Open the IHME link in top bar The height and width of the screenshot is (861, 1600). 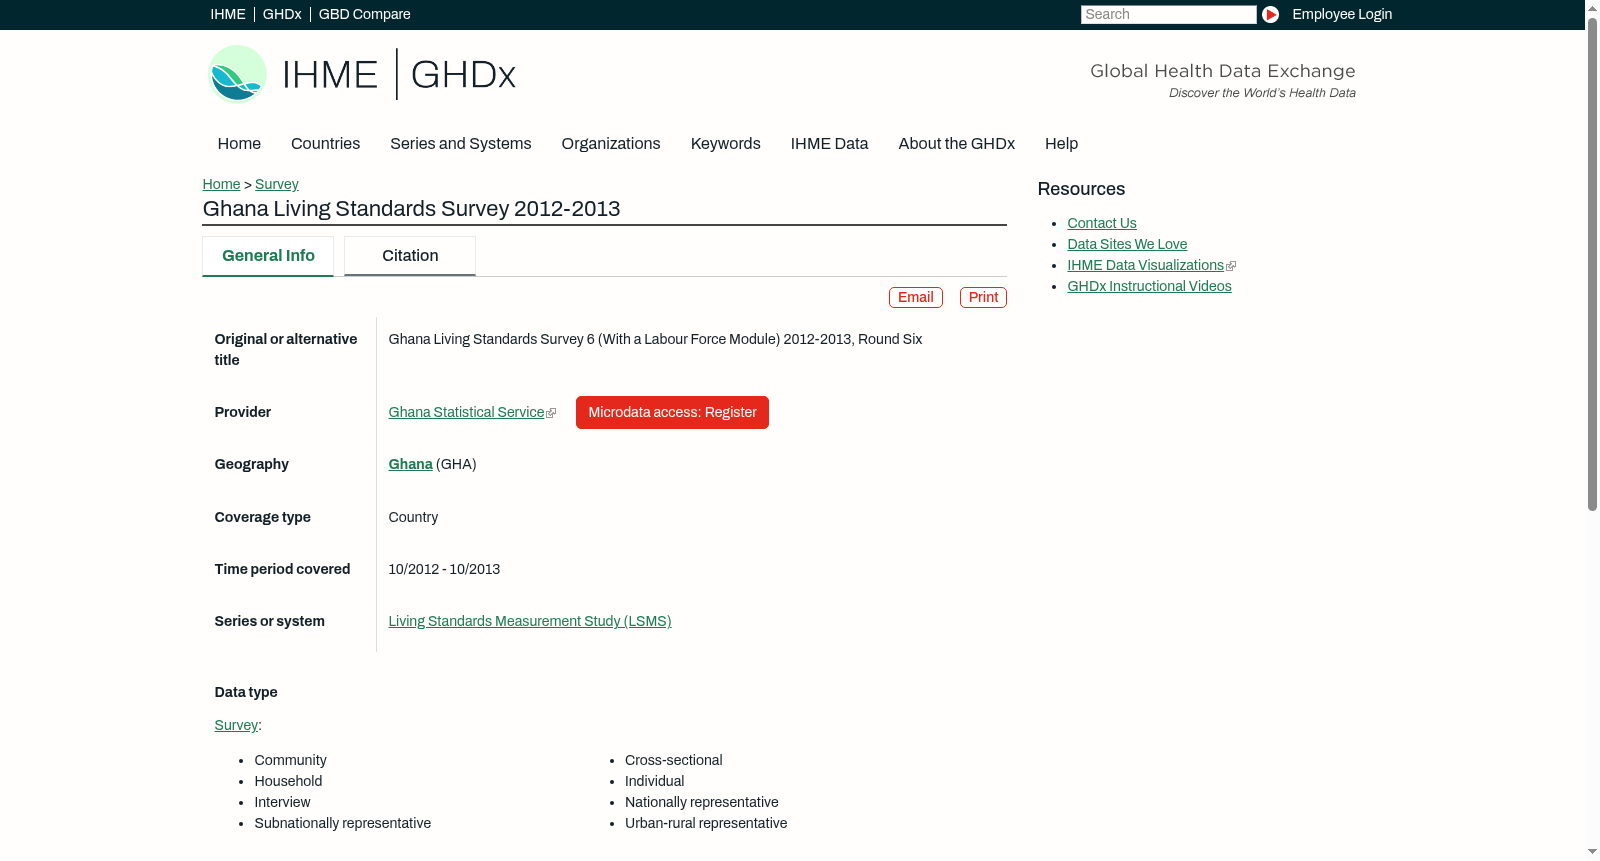[x=228, y=14]
